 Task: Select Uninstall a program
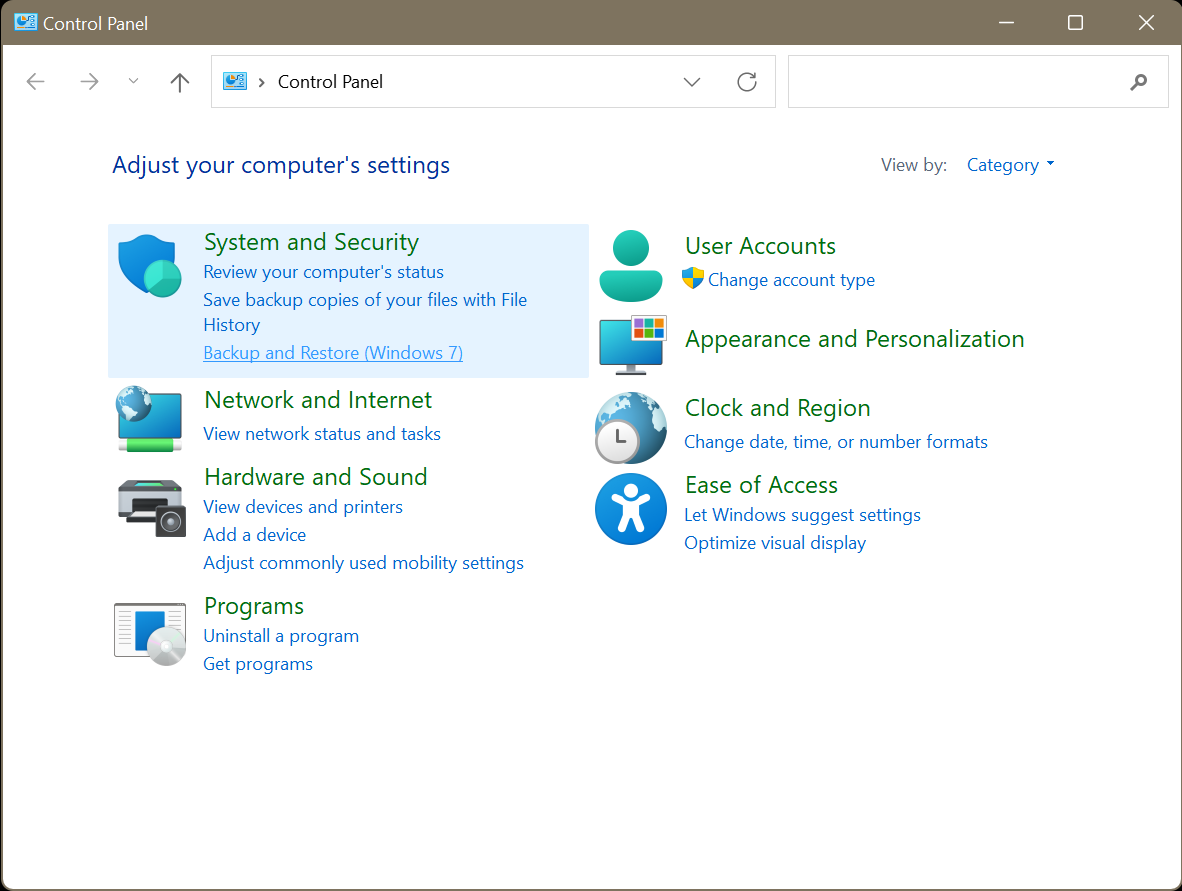tap(281, 636)
